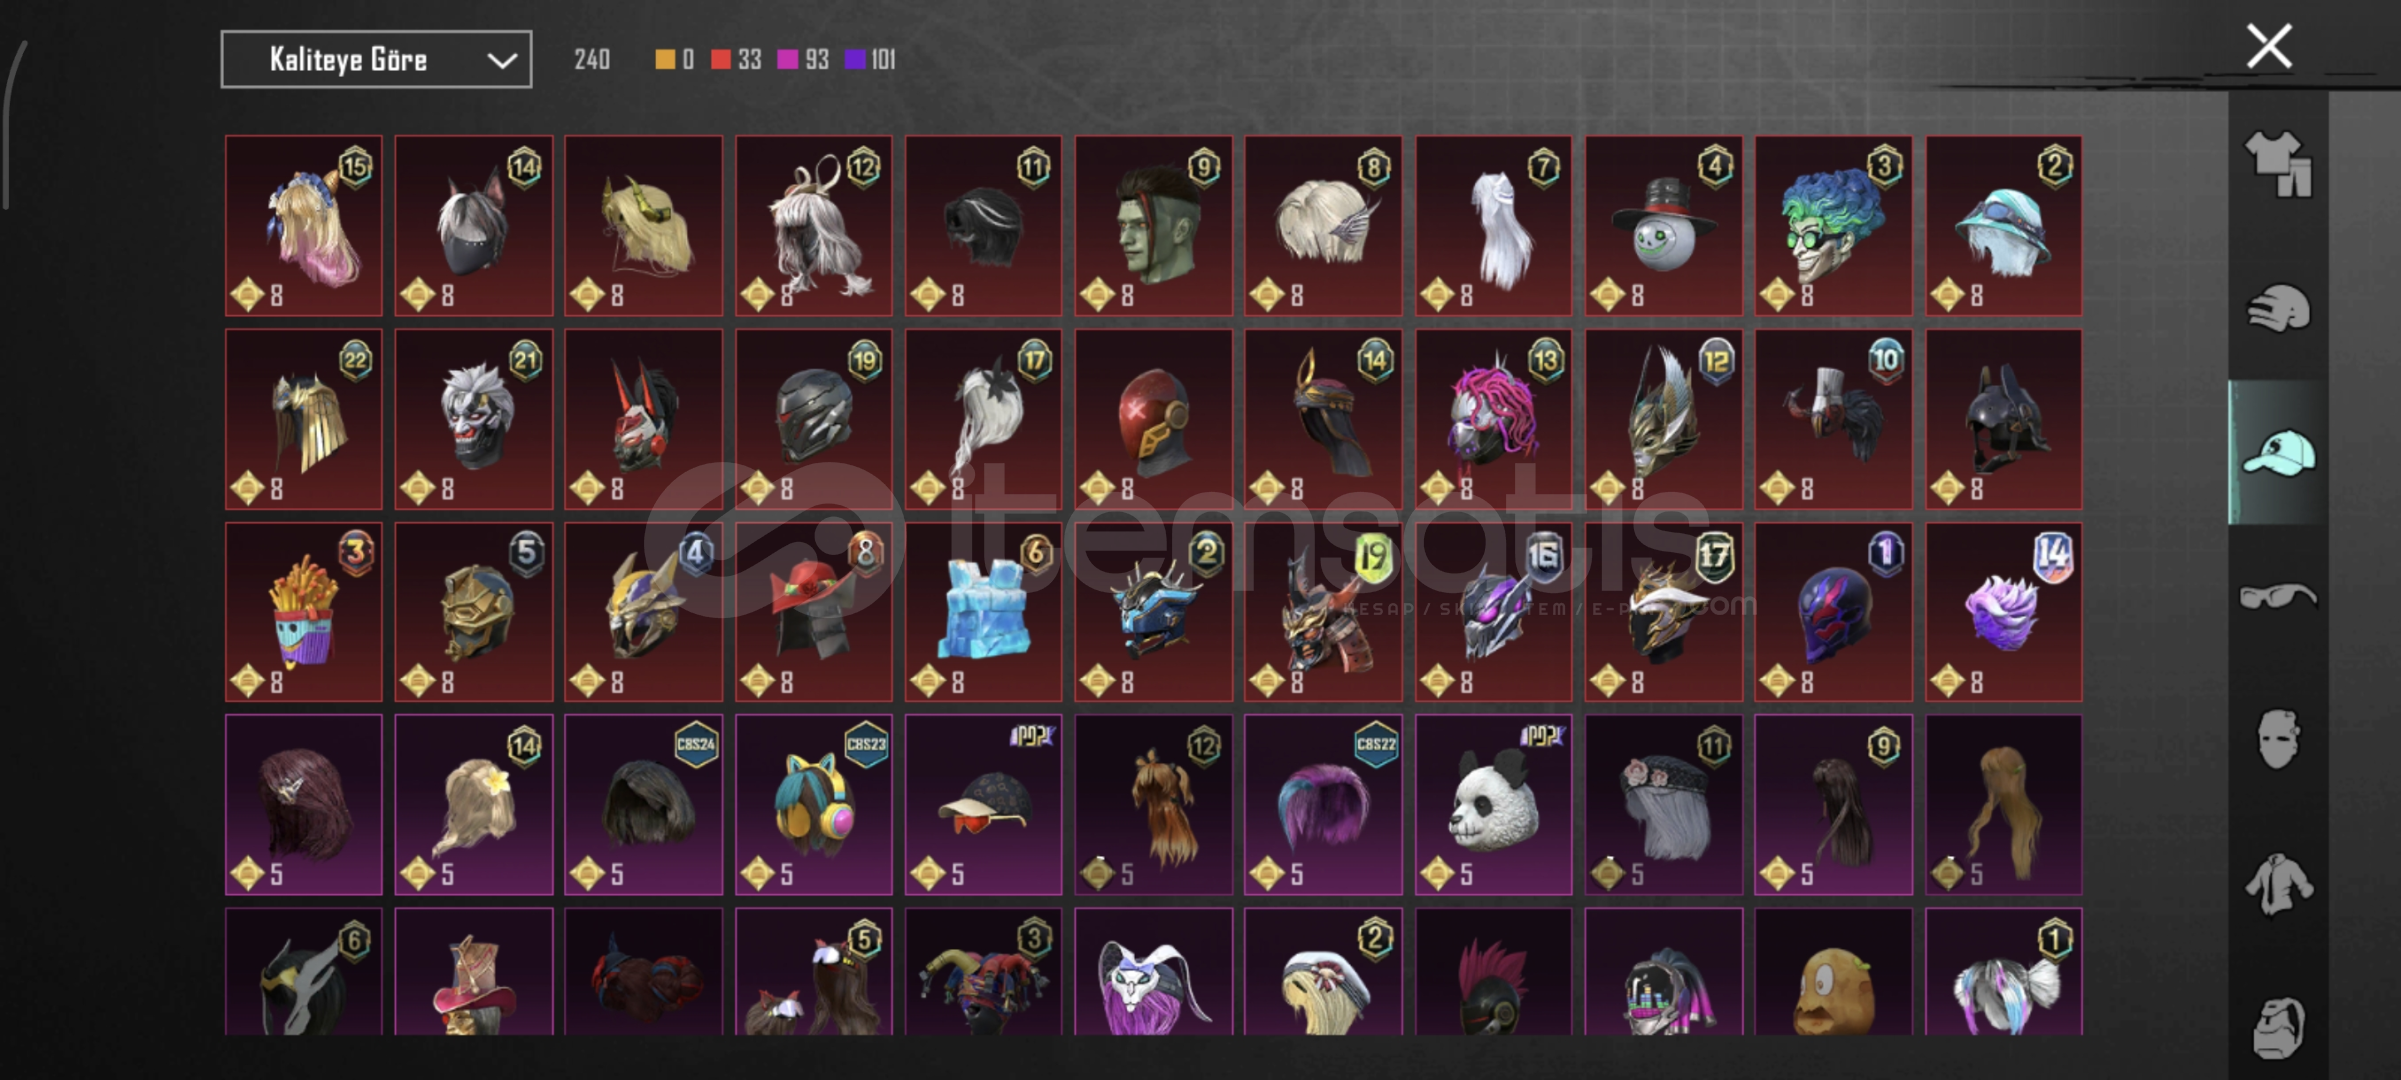Screen dimensions: 2401x1080
Task: Select the cat-ear headphones C8S23 item
Action: click(813, 805)
